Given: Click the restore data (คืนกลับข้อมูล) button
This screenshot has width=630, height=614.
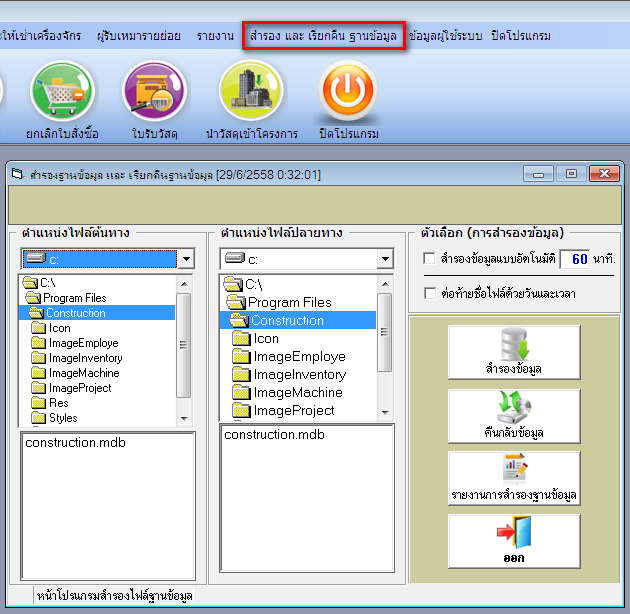Looking at the screenshot, I should click(514, 416).
